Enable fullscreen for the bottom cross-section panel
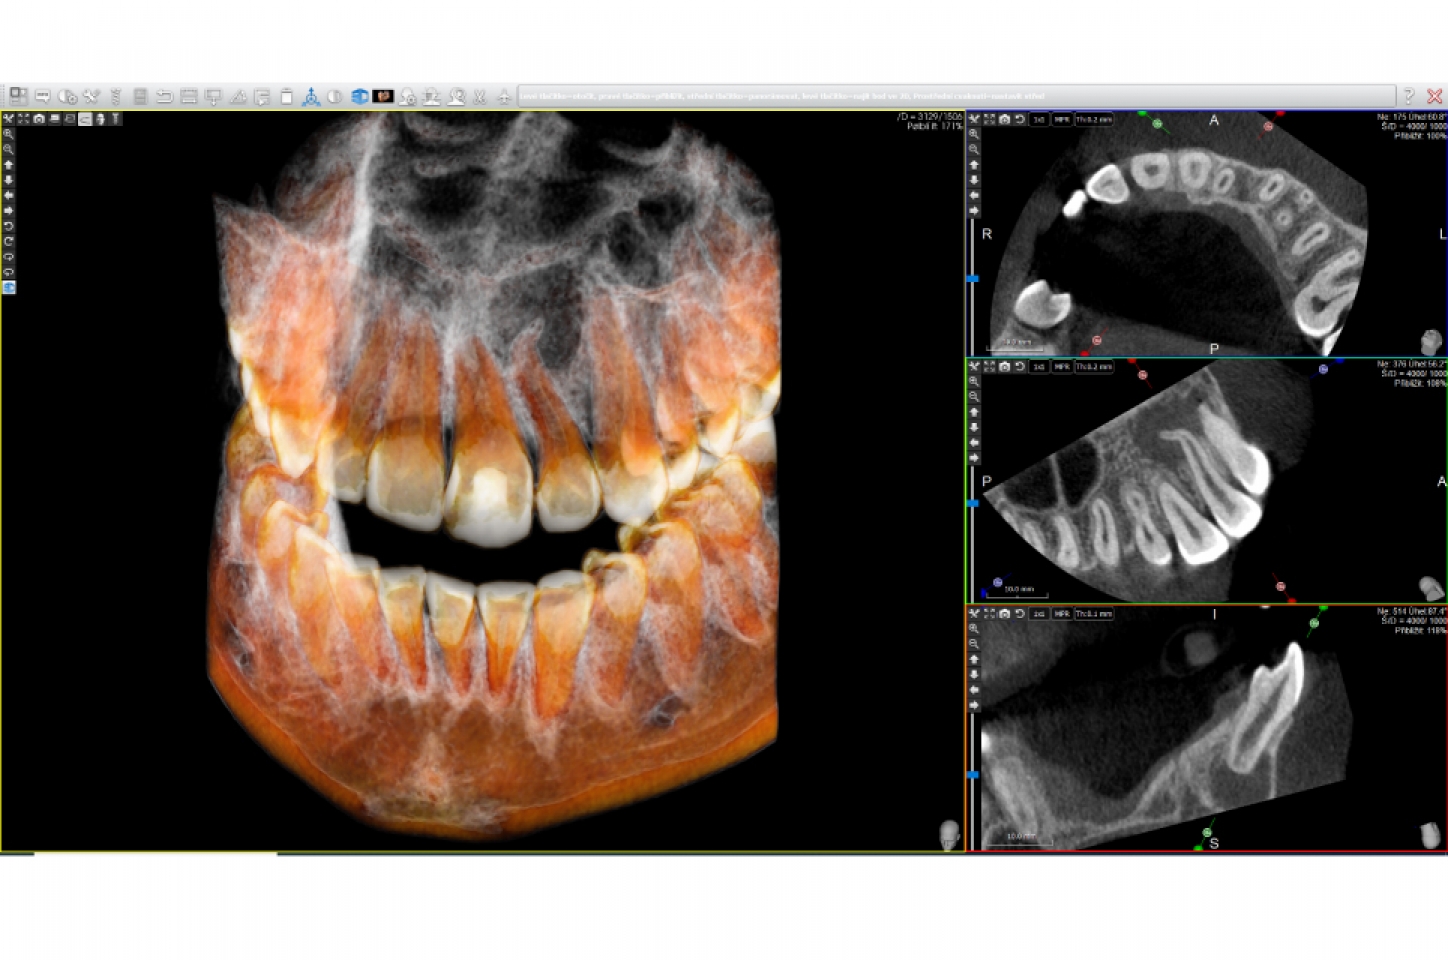The image size is (1448, 960). (x=988, y=615)
